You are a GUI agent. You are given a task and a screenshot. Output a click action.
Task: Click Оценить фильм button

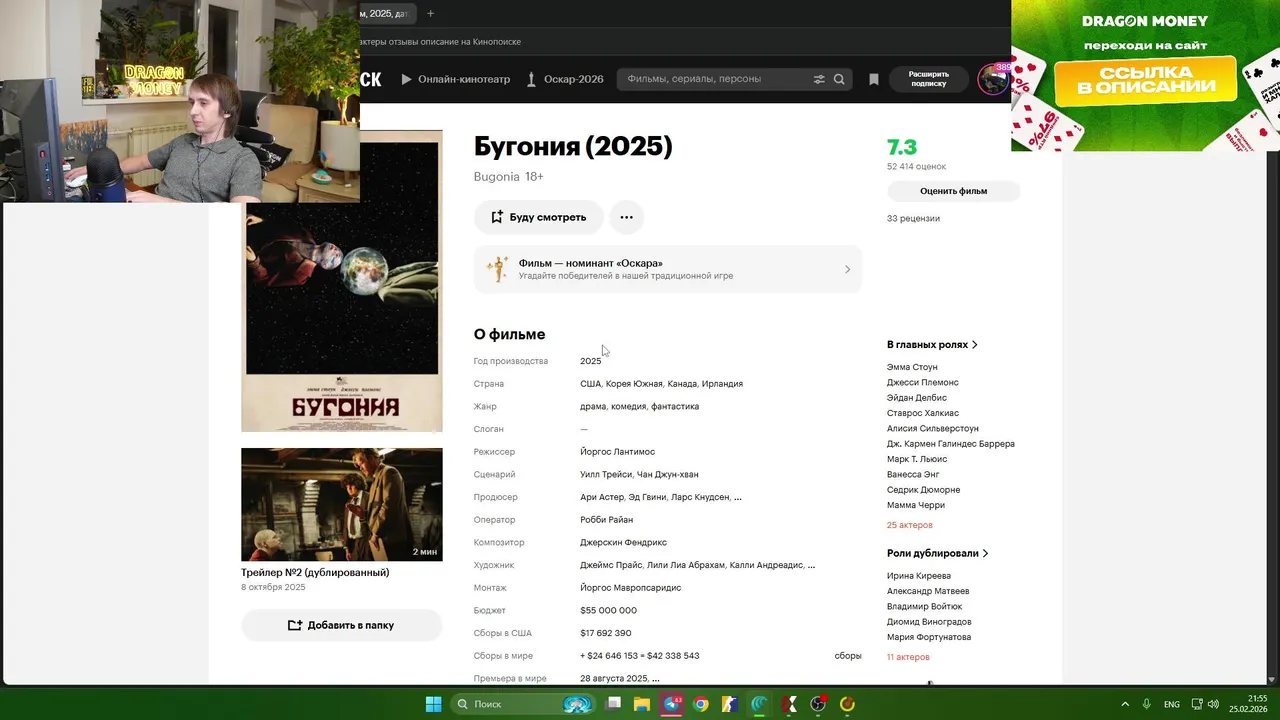[x=953, y=191]
